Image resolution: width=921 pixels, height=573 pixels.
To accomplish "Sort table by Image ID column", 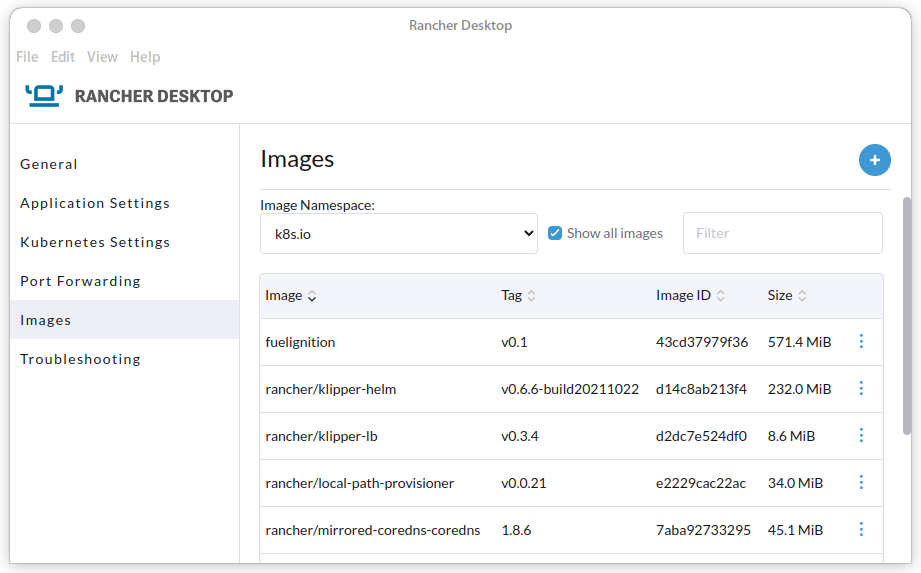I will (x=690, y=295).
